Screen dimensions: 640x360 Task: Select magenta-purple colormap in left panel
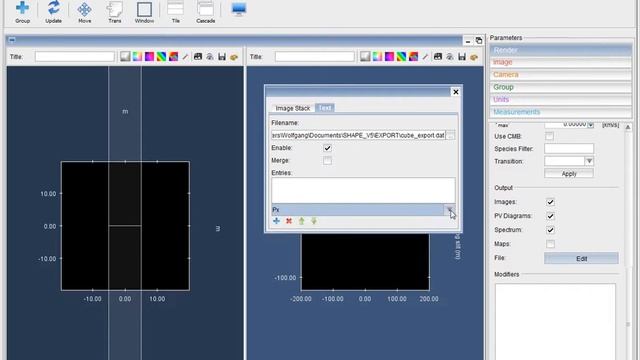point(149,57)
